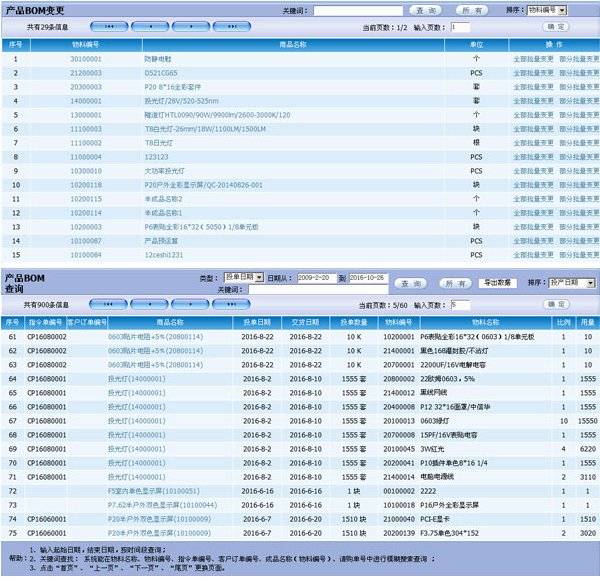Go to first page in 产品BOM查询 pager

click(x=109, y=304)
